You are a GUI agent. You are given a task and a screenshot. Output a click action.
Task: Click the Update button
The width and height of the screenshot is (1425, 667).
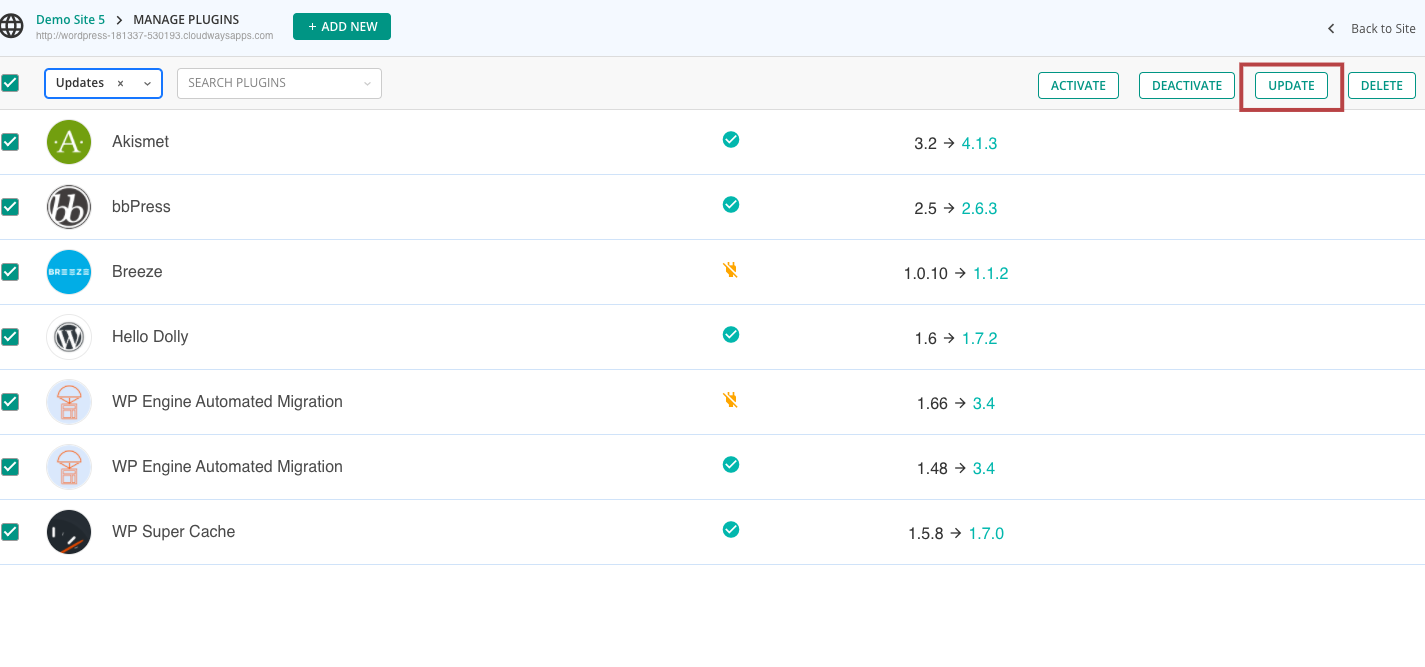point(1291,85)
